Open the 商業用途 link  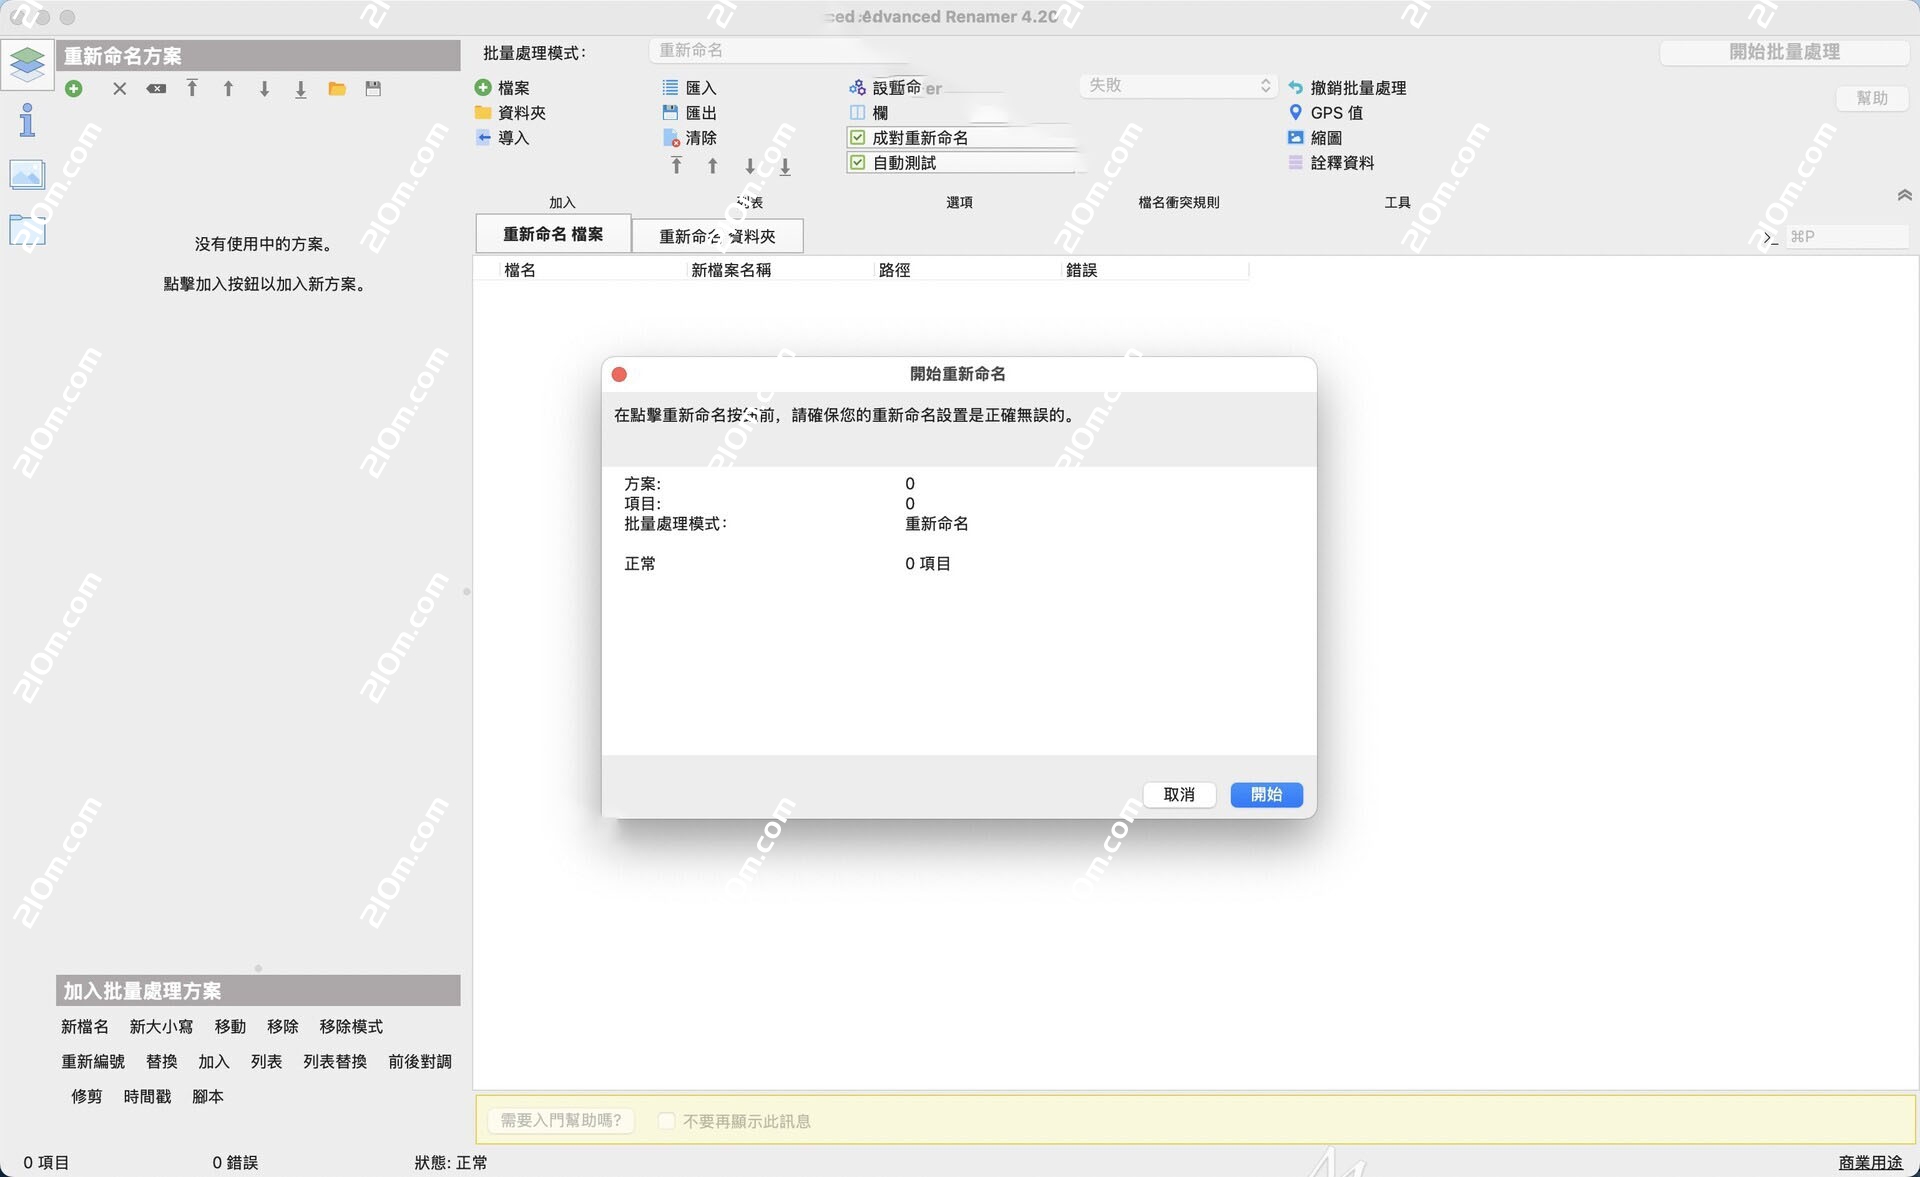pyautogui.click(x=1868, y=1163)
